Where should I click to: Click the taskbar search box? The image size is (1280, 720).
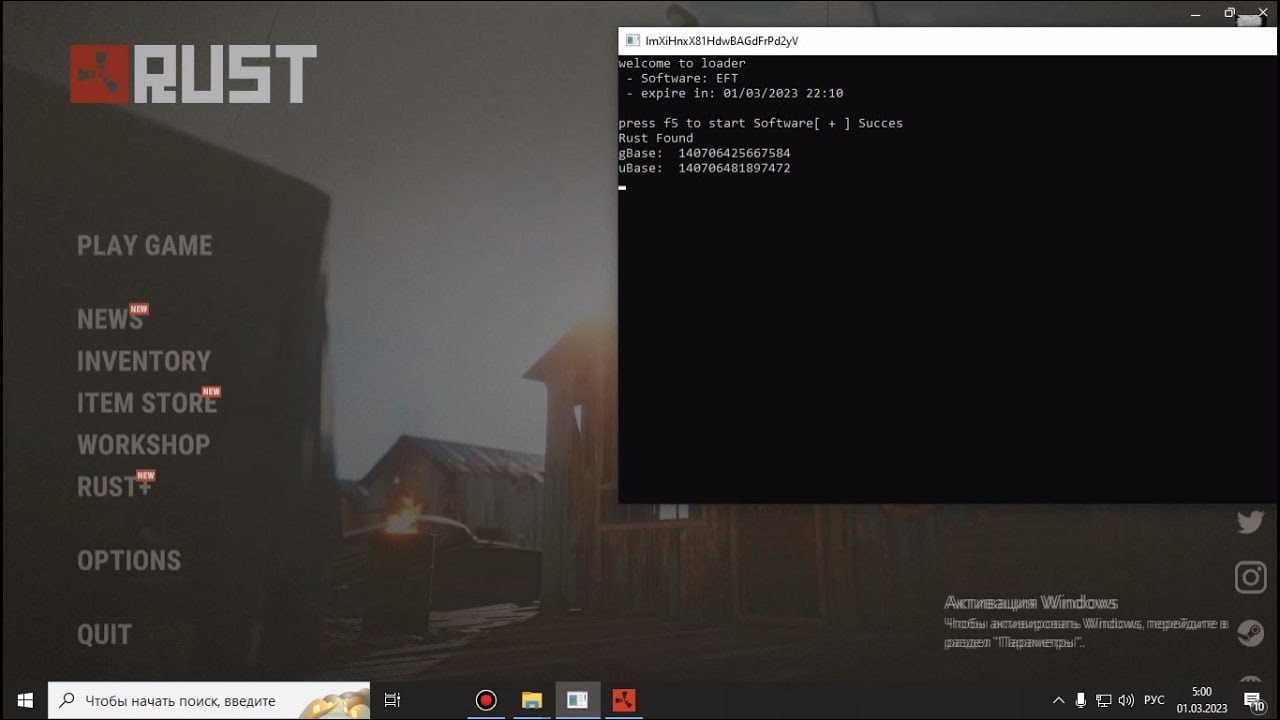(x=209, y=700)
